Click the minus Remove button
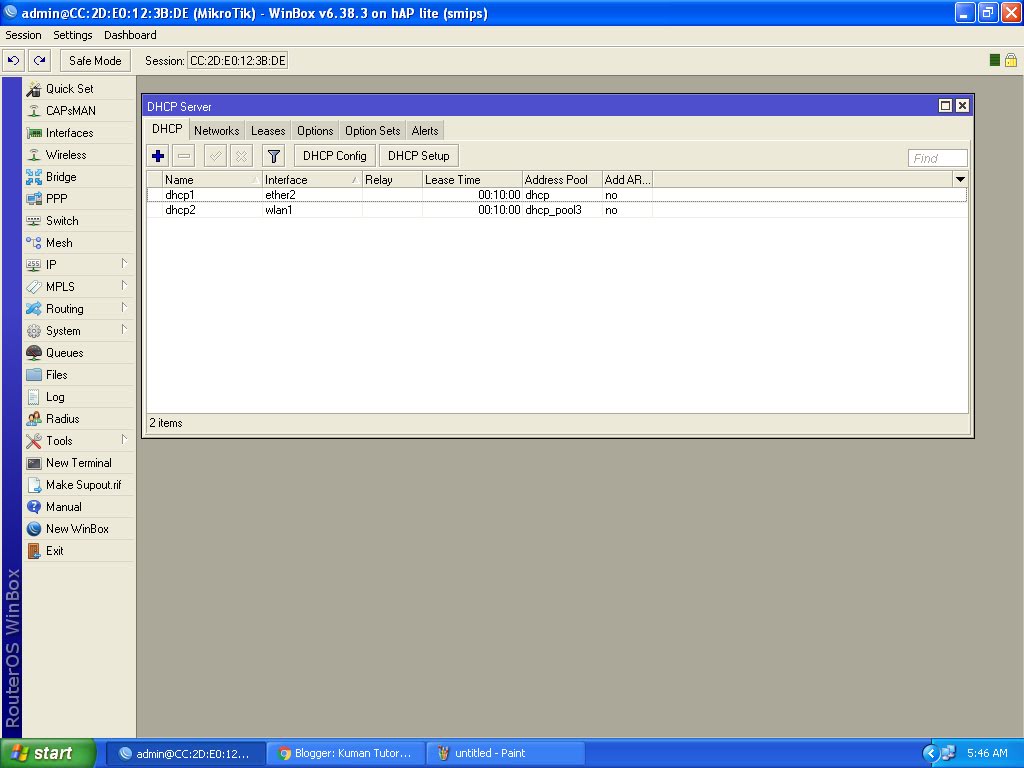Screen dimensions: 1024x768 (184, 156)
